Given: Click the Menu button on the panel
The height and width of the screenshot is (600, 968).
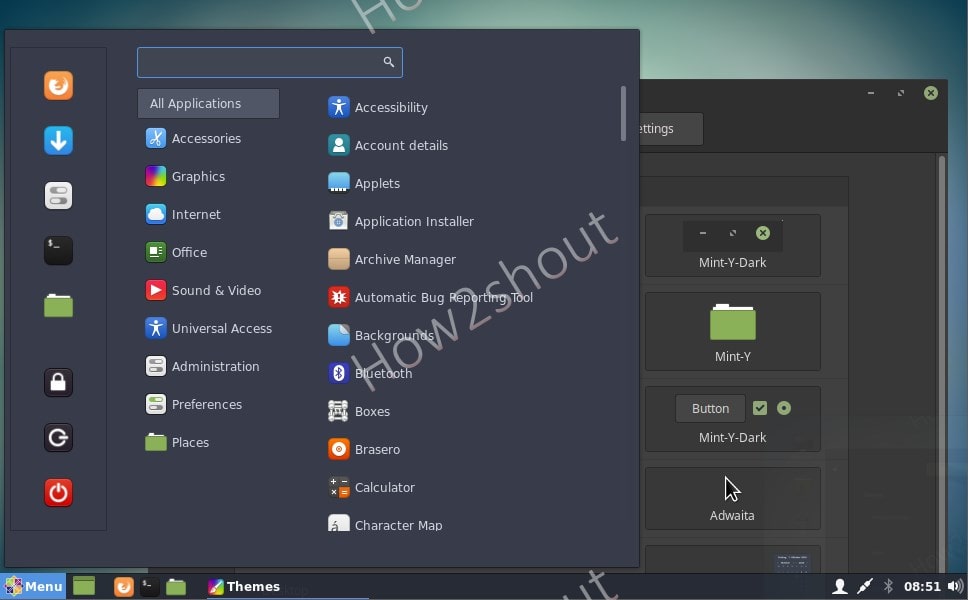Looking at the screenshot, I should (x=33, y=586).
